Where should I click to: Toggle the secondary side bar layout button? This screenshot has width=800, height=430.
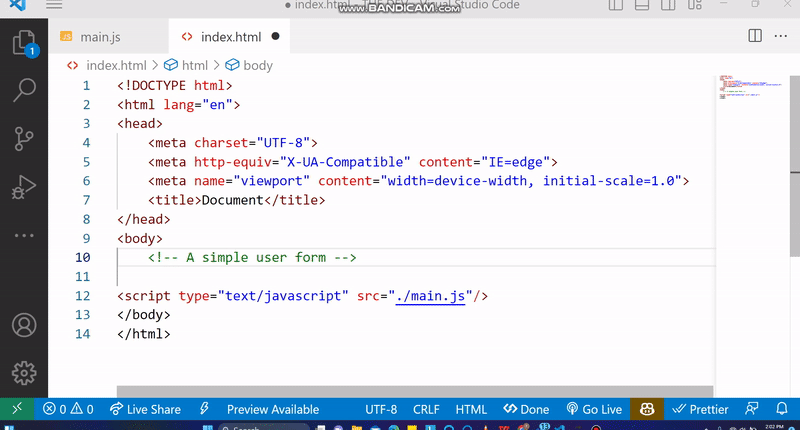[668, 5]
